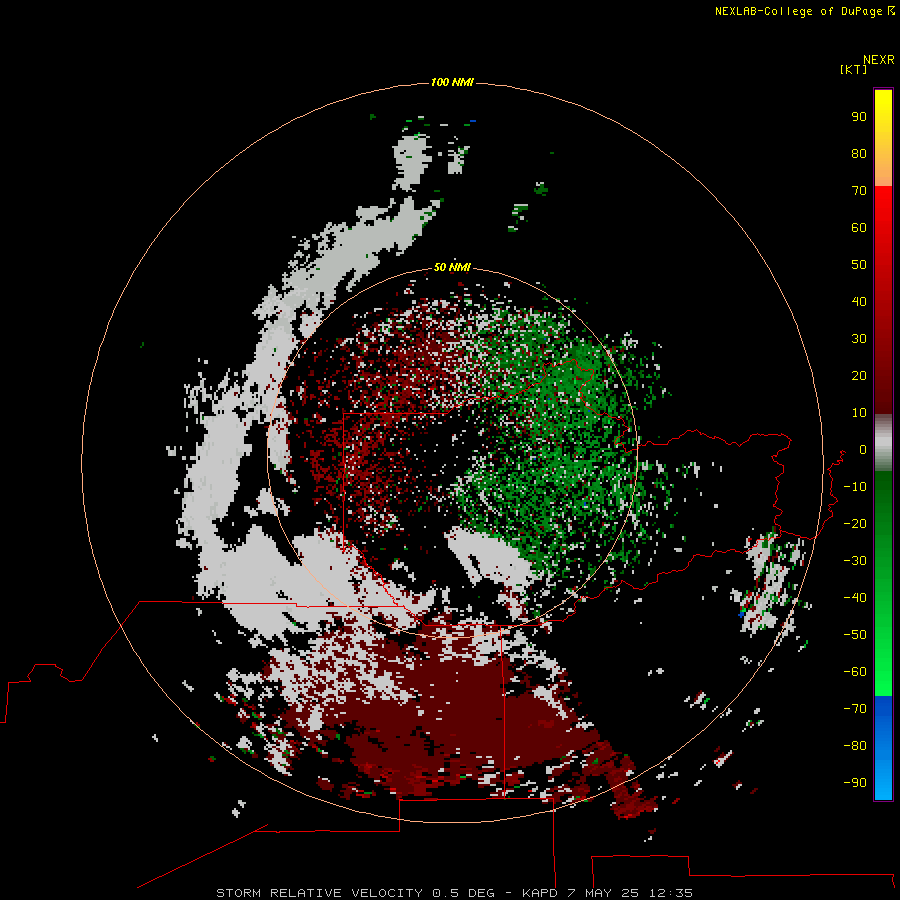This screenshot has width=900, height=900.
Task: Click the gray zero-velocity segment of the color bar
Action: pos(883,443)
